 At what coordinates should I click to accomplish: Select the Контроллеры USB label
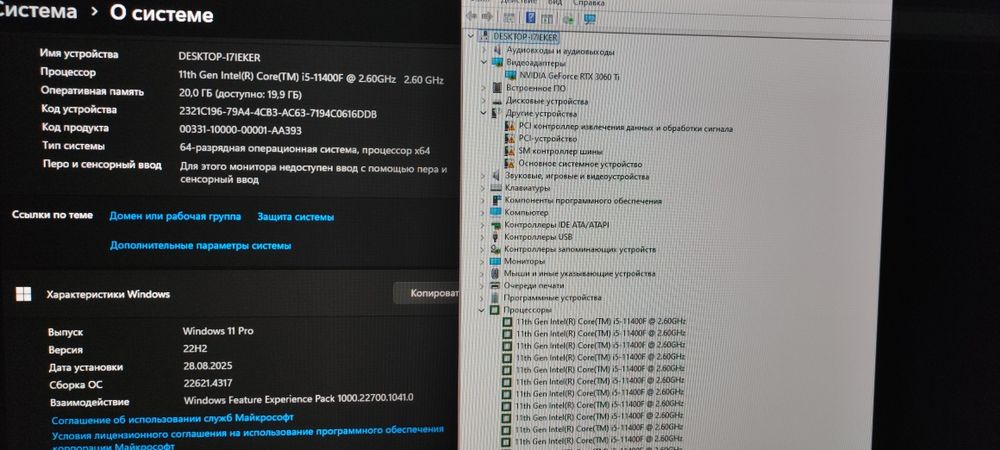tap(538, 237)
